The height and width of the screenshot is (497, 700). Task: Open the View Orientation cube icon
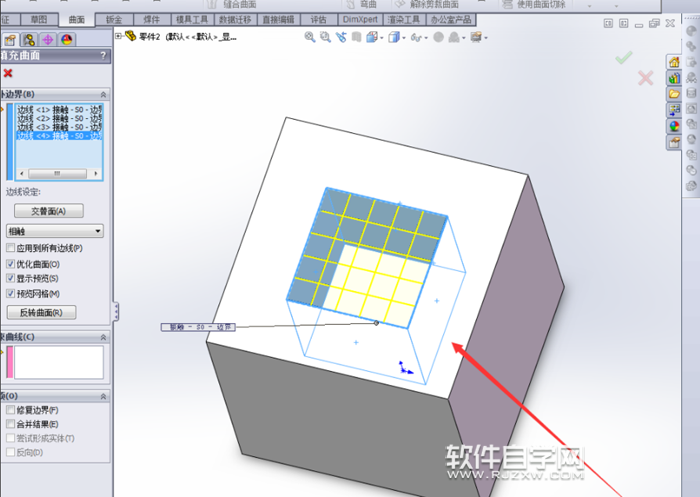(x=371, y=37)
